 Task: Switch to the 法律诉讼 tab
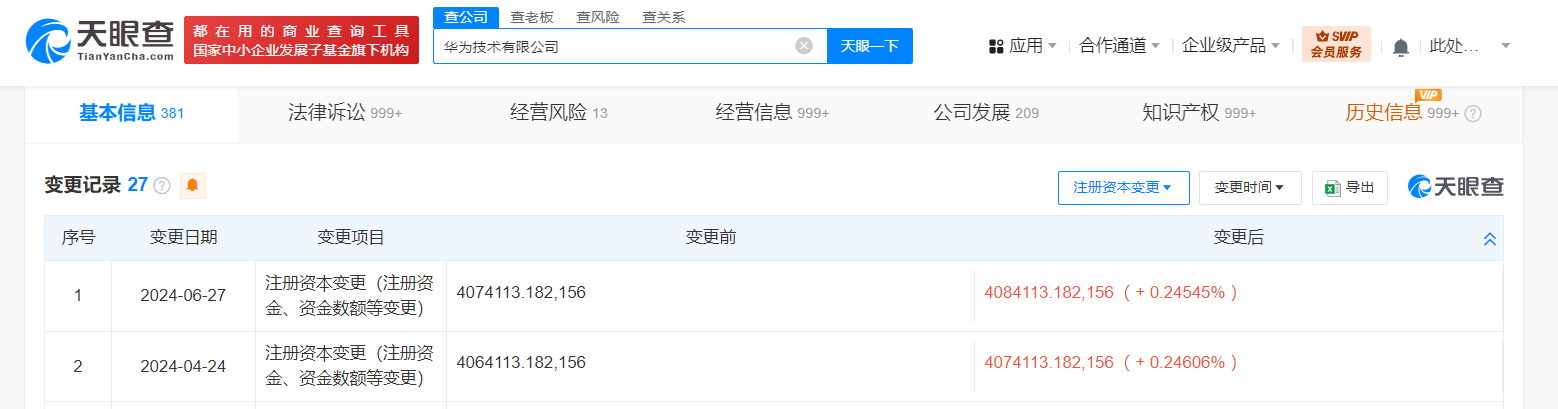point(344,113)
